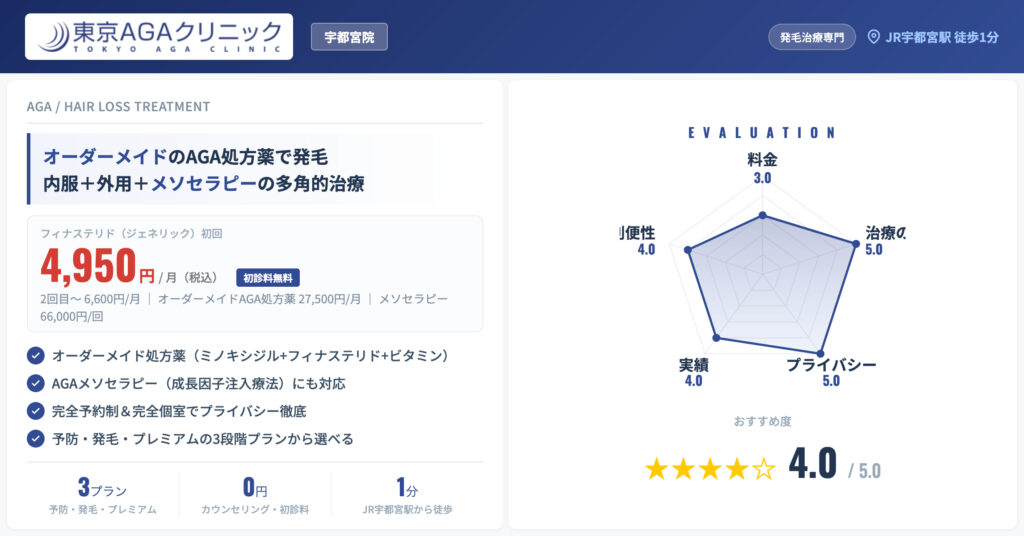Click the empty fifth rating star

pyautogui.click(x=763, y=469)
